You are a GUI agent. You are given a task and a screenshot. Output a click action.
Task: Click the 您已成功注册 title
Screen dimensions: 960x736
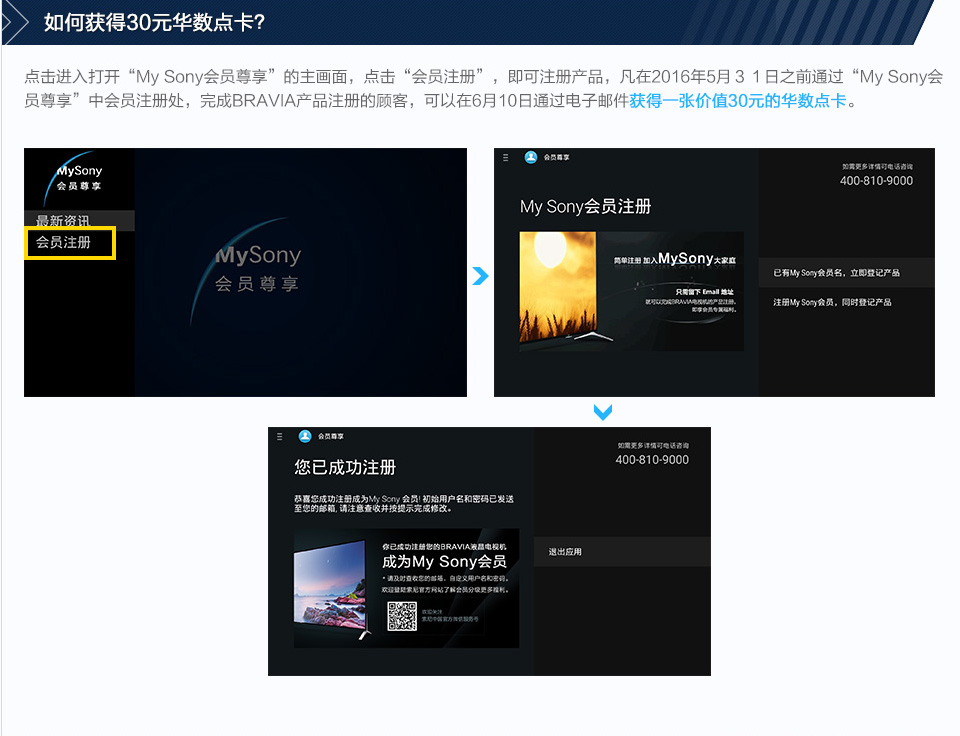coord(345,467)
